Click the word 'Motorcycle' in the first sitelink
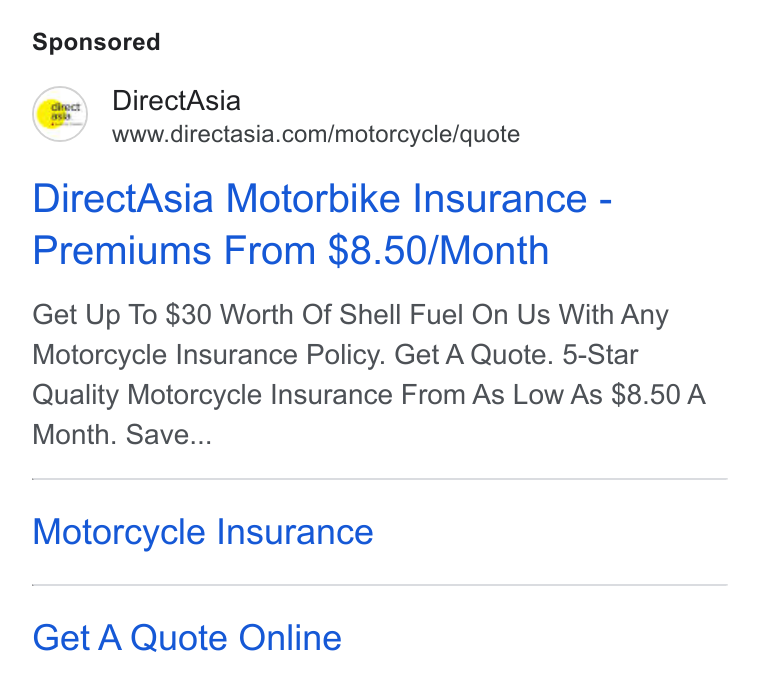The width and height of the screenshot is (760, 690). click(119, 533)
